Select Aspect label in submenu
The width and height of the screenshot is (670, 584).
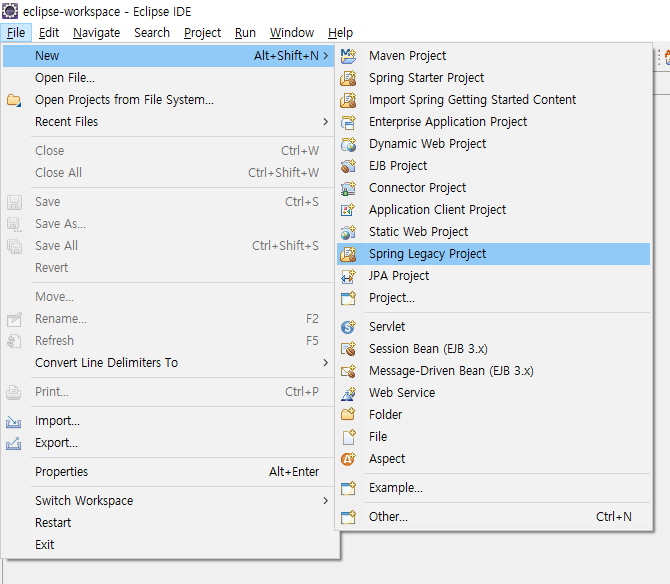[x=387, y=459]
